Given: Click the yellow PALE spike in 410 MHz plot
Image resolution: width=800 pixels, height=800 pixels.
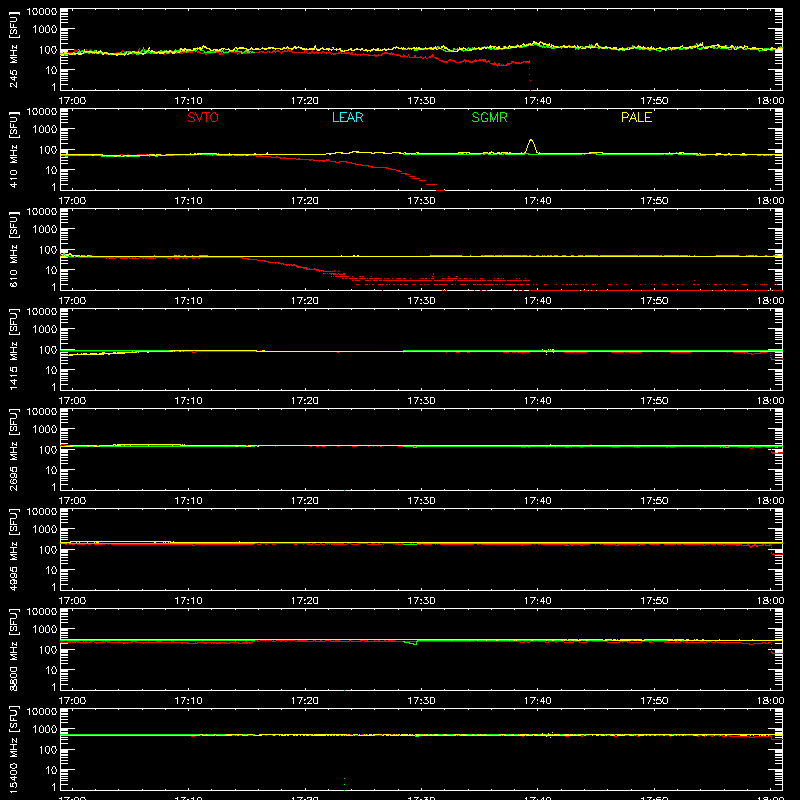Looking at the screenshot, I should click(531, 146).
